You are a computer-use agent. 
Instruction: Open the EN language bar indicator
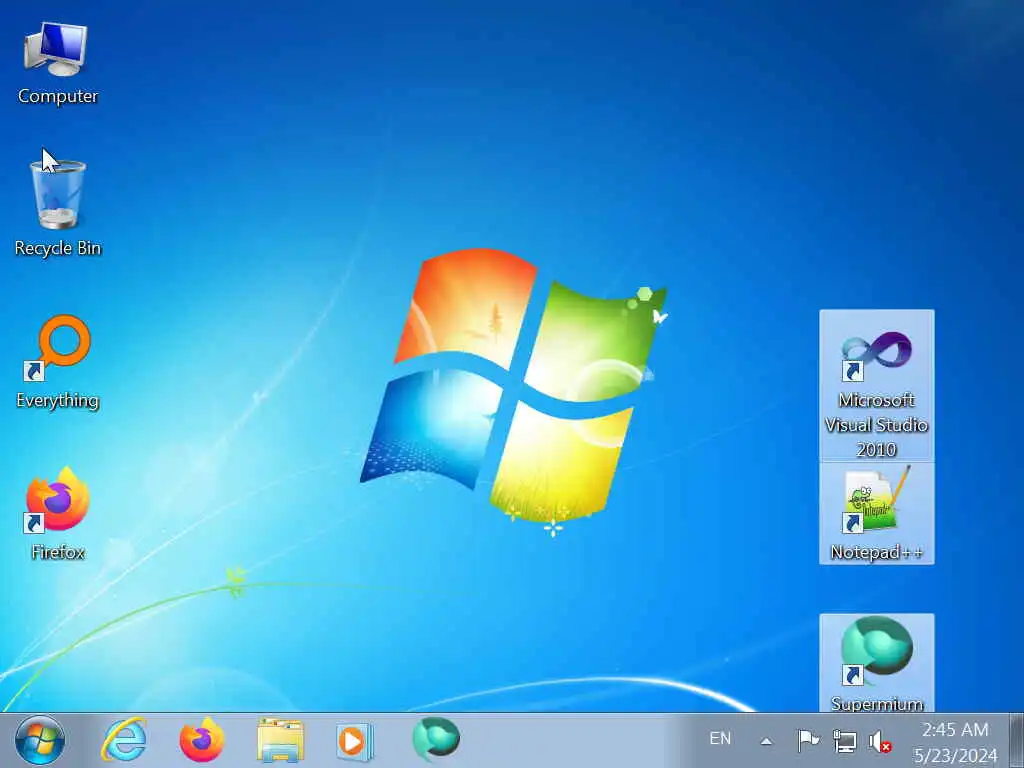pos(720,739)
